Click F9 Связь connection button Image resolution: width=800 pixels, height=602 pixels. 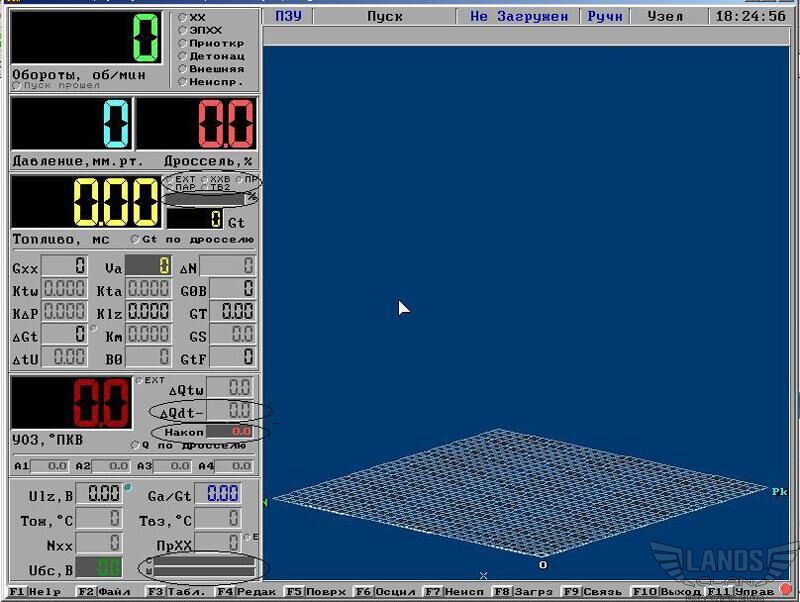coord(592,591)
